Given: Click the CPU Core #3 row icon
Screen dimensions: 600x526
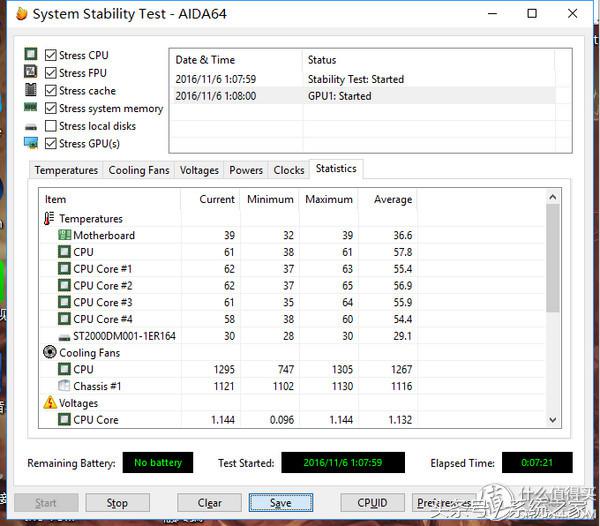Looking at the screenshot, I should pyautogui.click(x=64, y=302).
